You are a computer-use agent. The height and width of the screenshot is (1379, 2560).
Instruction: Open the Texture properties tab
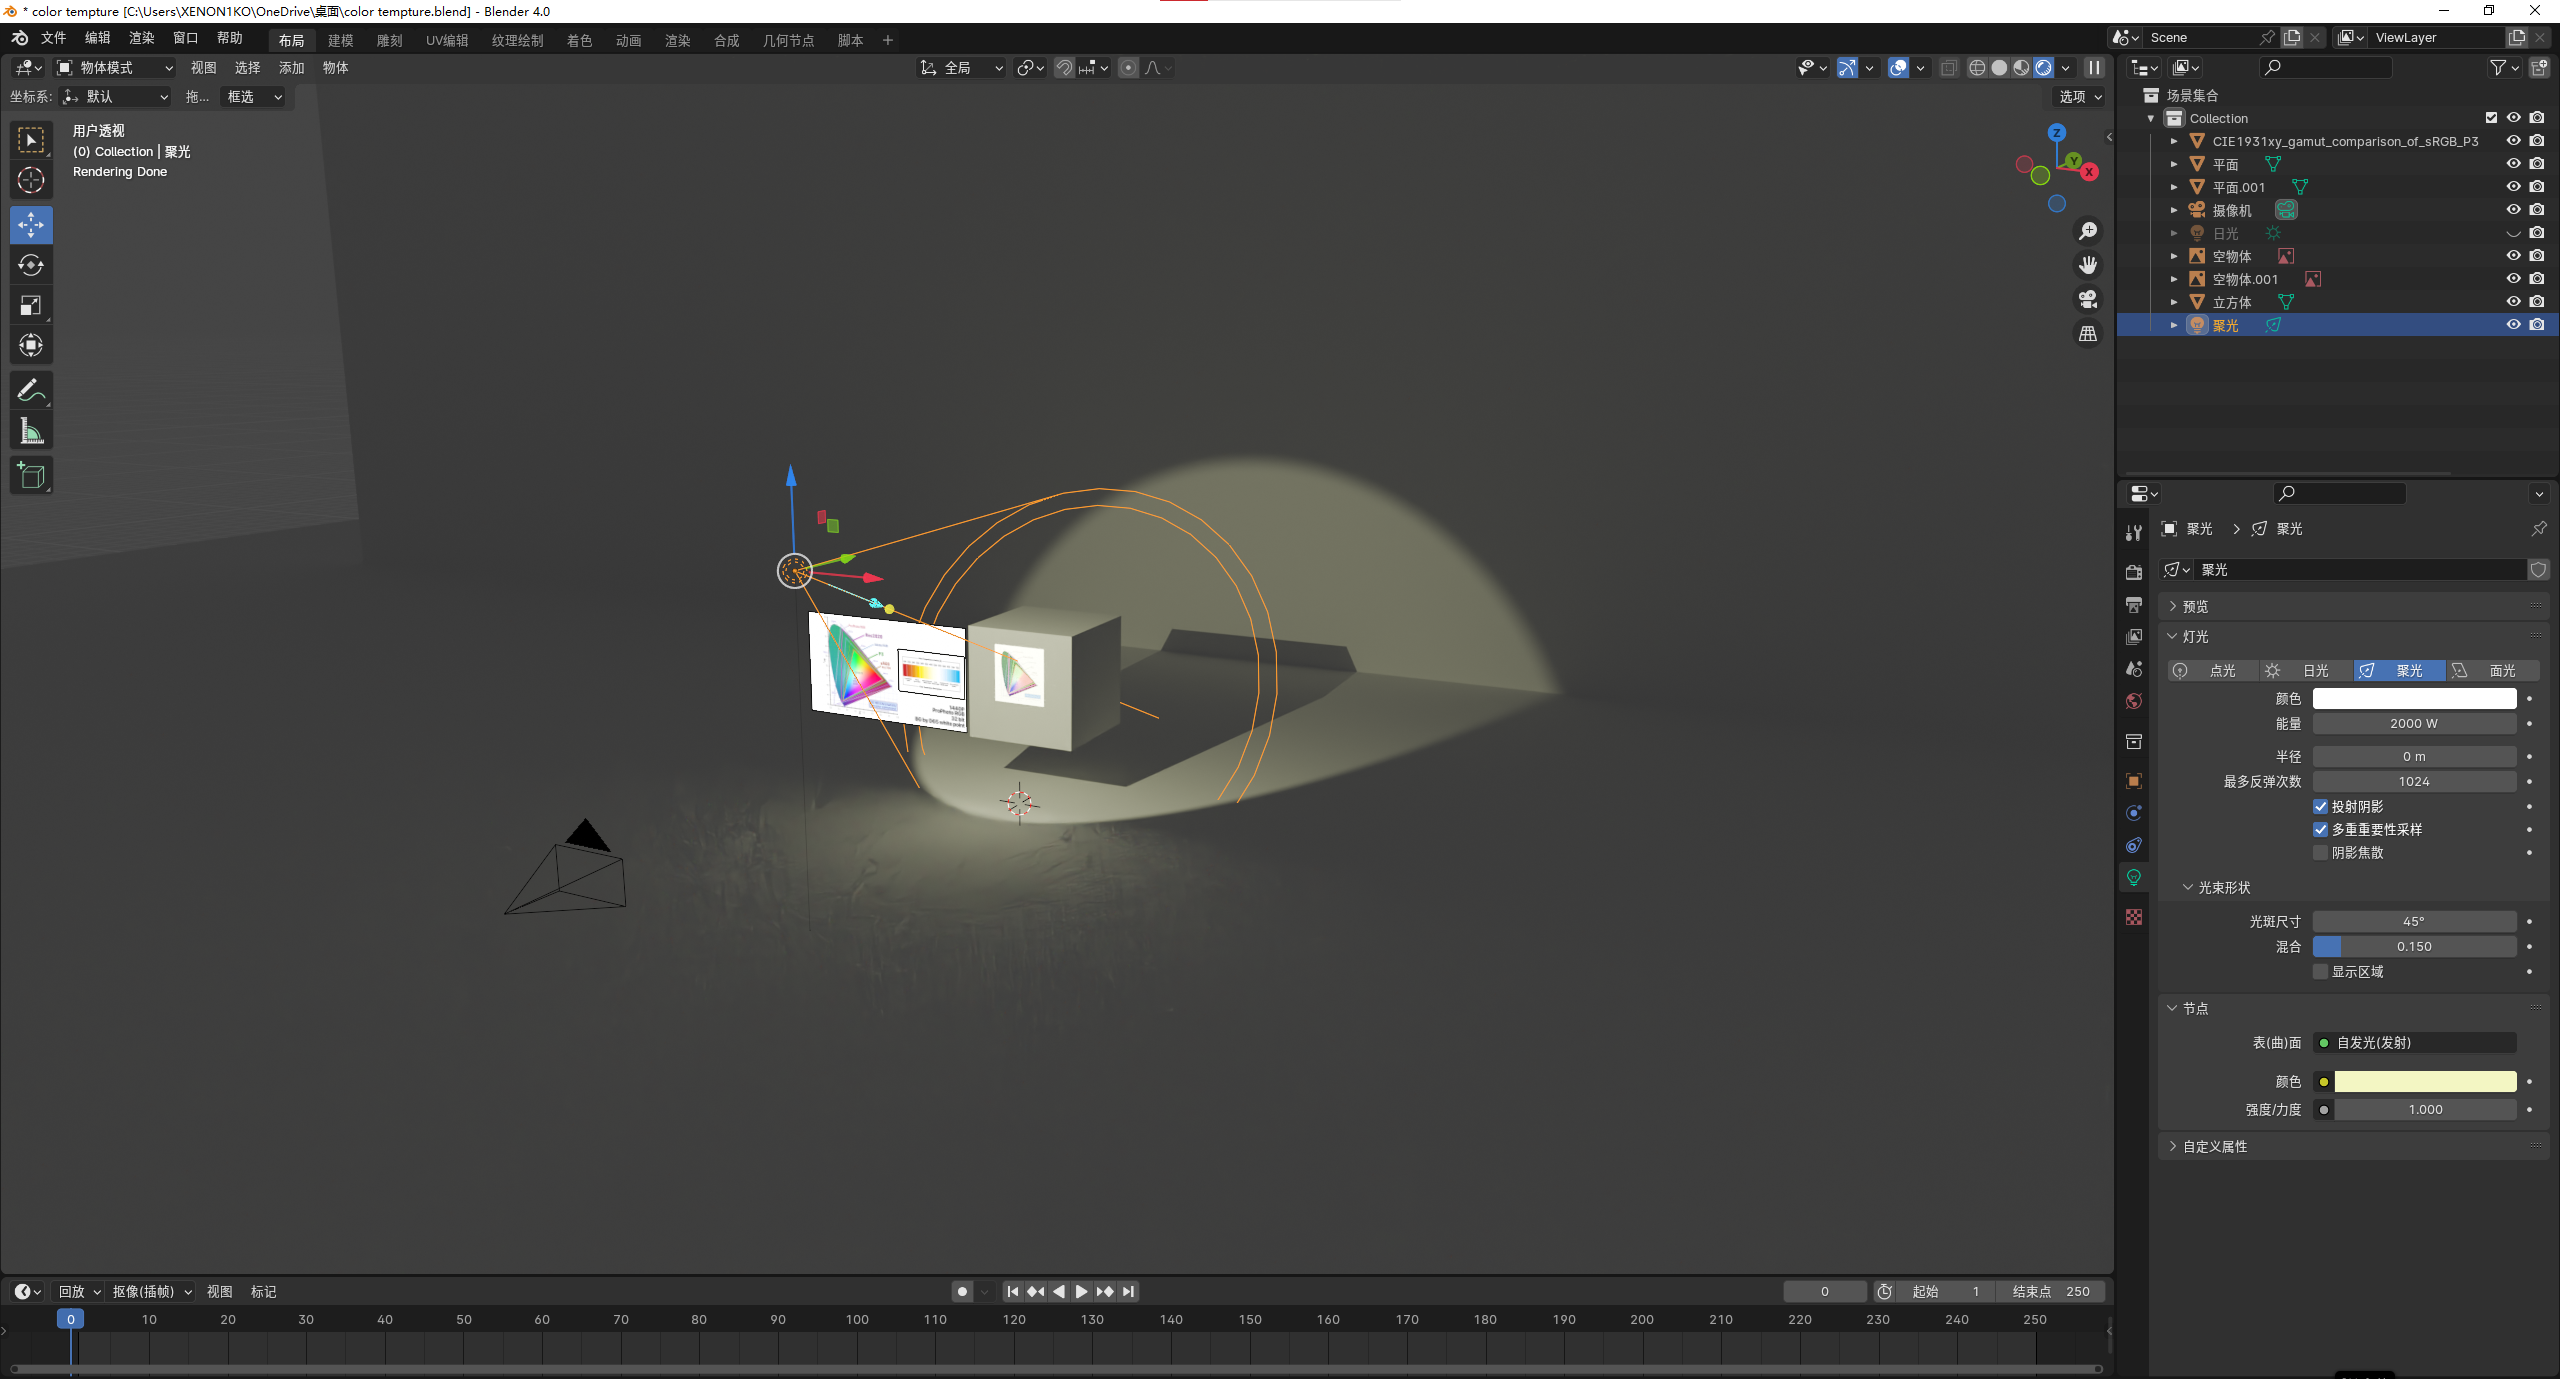click(2134, 917)
